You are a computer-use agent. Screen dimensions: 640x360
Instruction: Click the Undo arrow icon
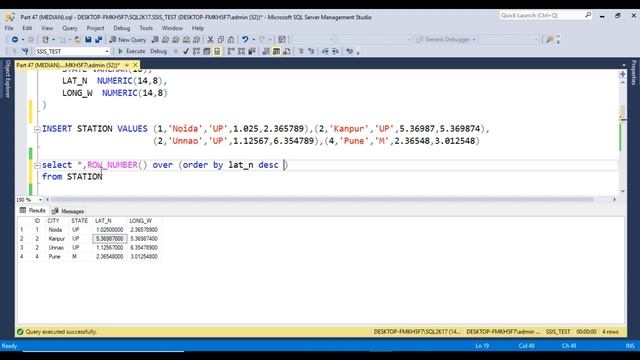pyautogui.click(x=245, y=40)
